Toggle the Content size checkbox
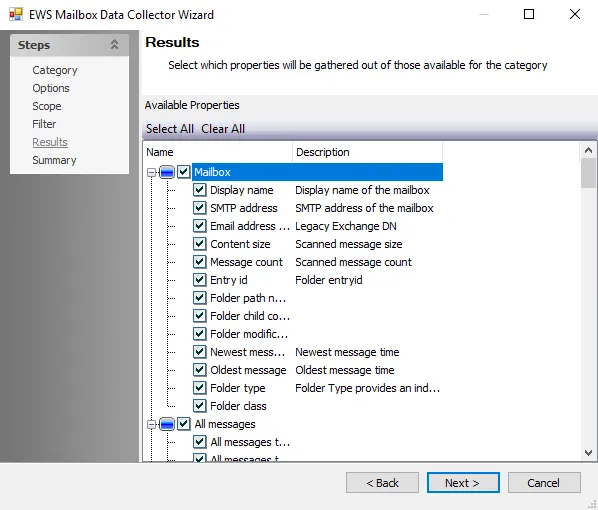Screen dimensions: 598x510 pyautogui.click(x=200, y=243)
